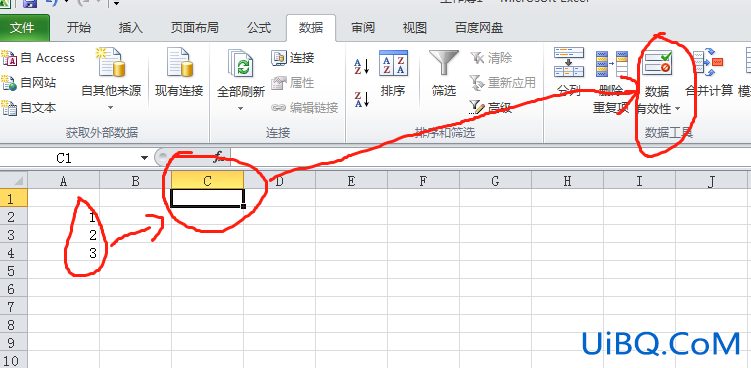This screenshot has height=368, width=751.
Task: Select column F header
Action: pos(423,181)
